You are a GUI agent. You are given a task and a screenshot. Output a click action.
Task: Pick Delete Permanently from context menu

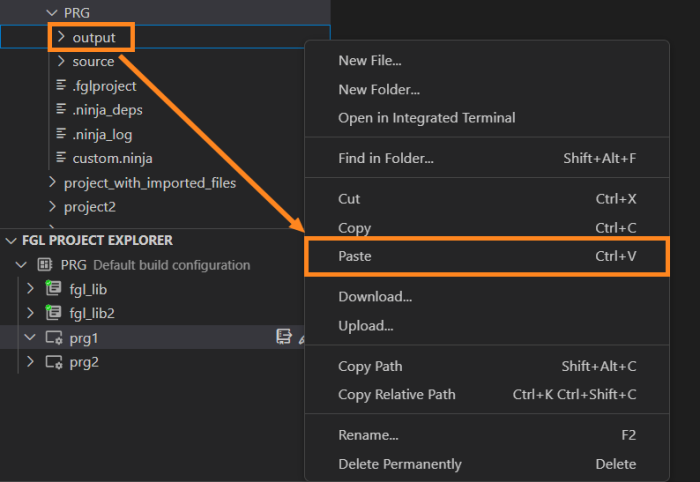399,464
